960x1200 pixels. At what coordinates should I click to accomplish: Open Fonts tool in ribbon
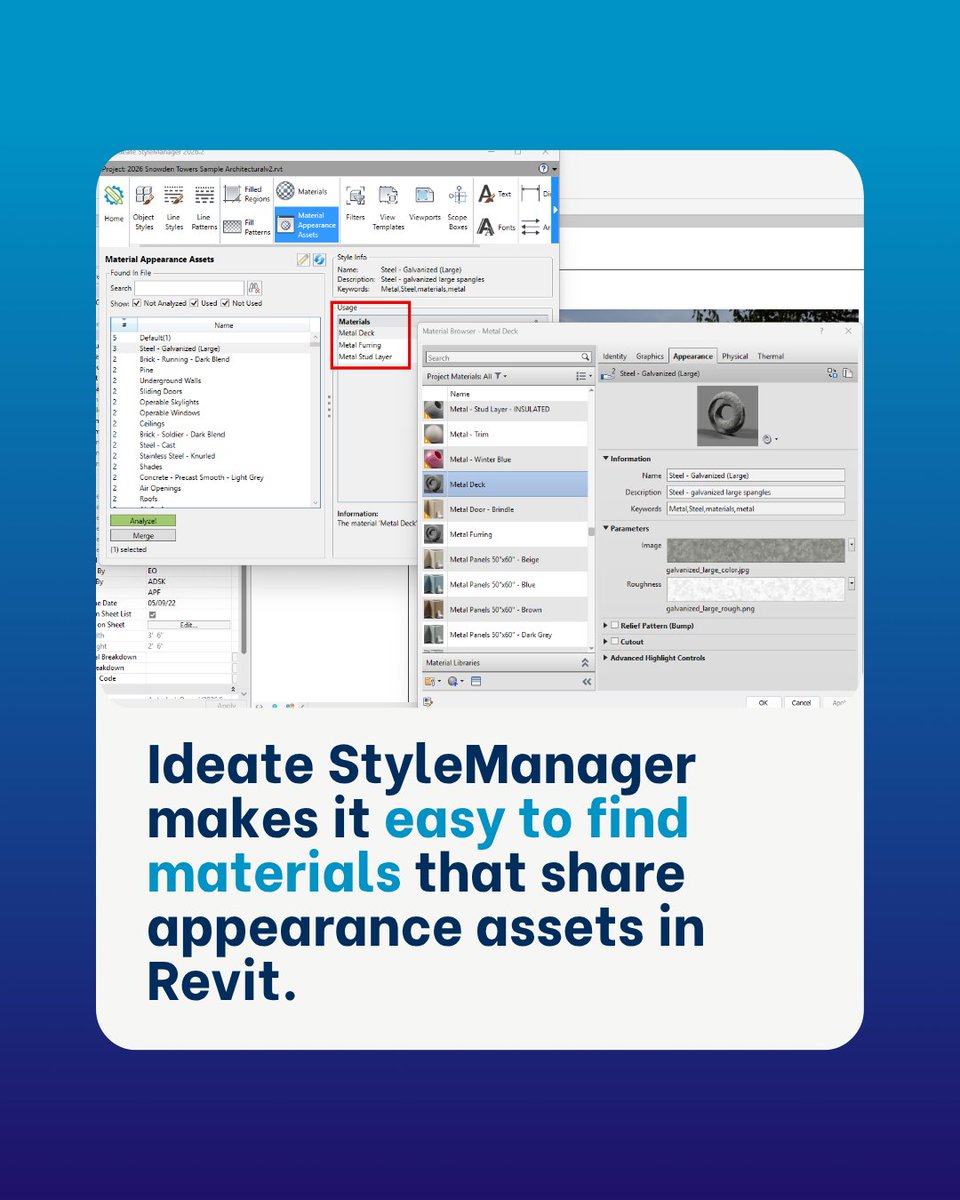[496, 227]
